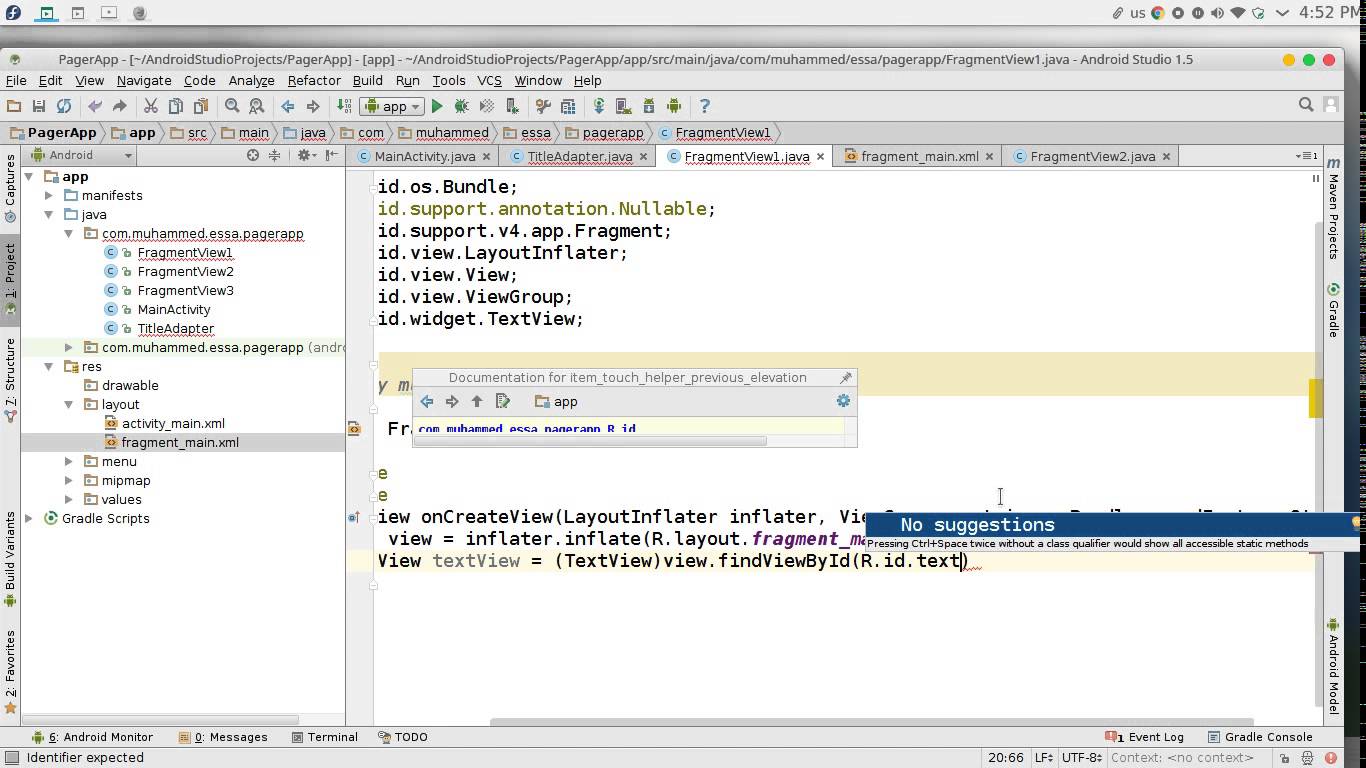Open the documentation popup settings gear
Viewport: 1366px width, 768px height.
pos(842,401)
